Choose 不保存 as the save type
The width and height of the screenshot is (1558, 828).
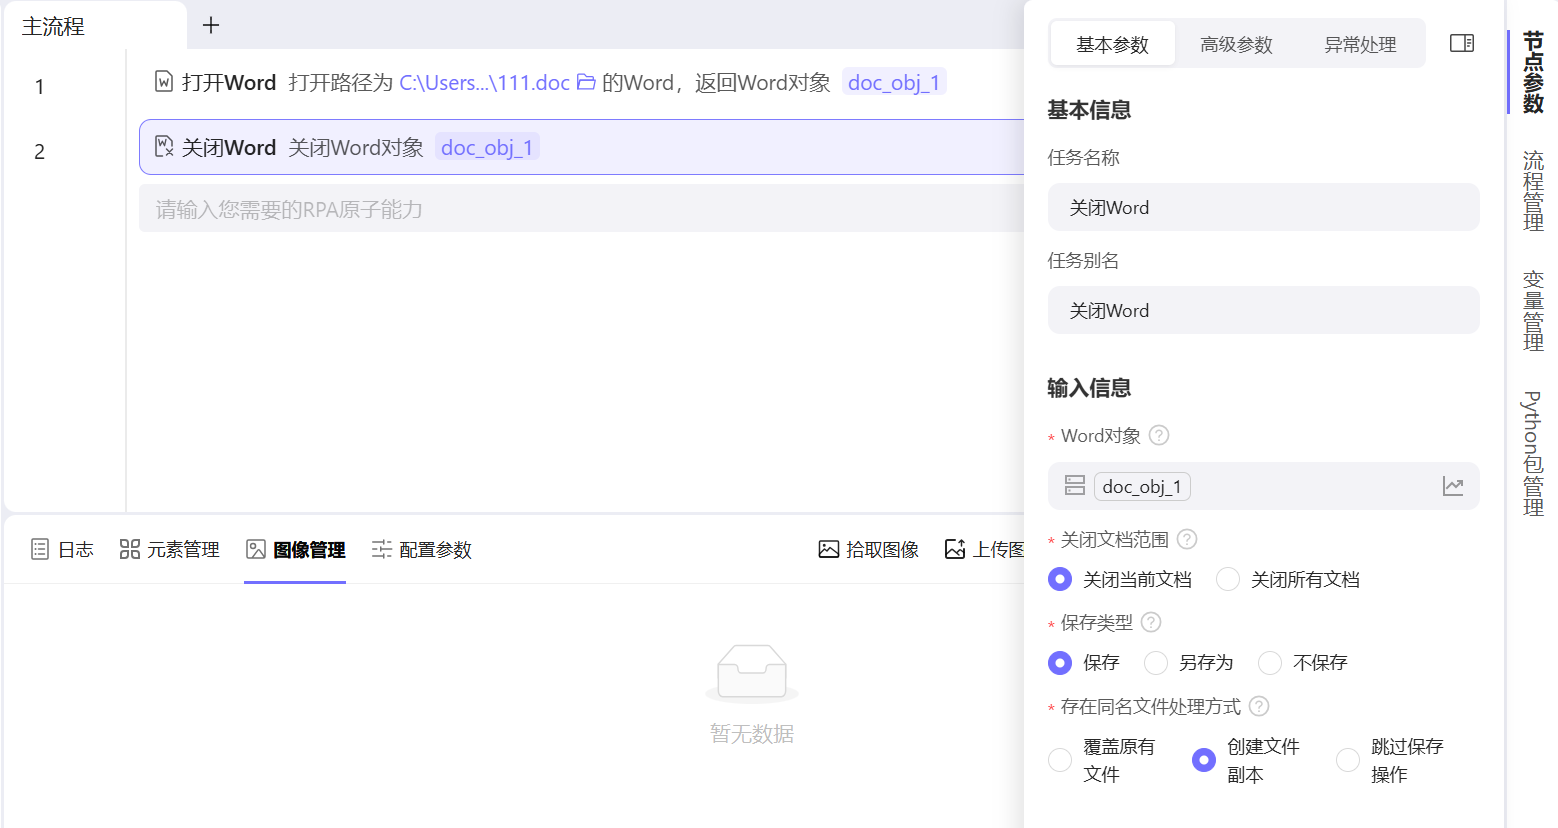[1269, 662]
